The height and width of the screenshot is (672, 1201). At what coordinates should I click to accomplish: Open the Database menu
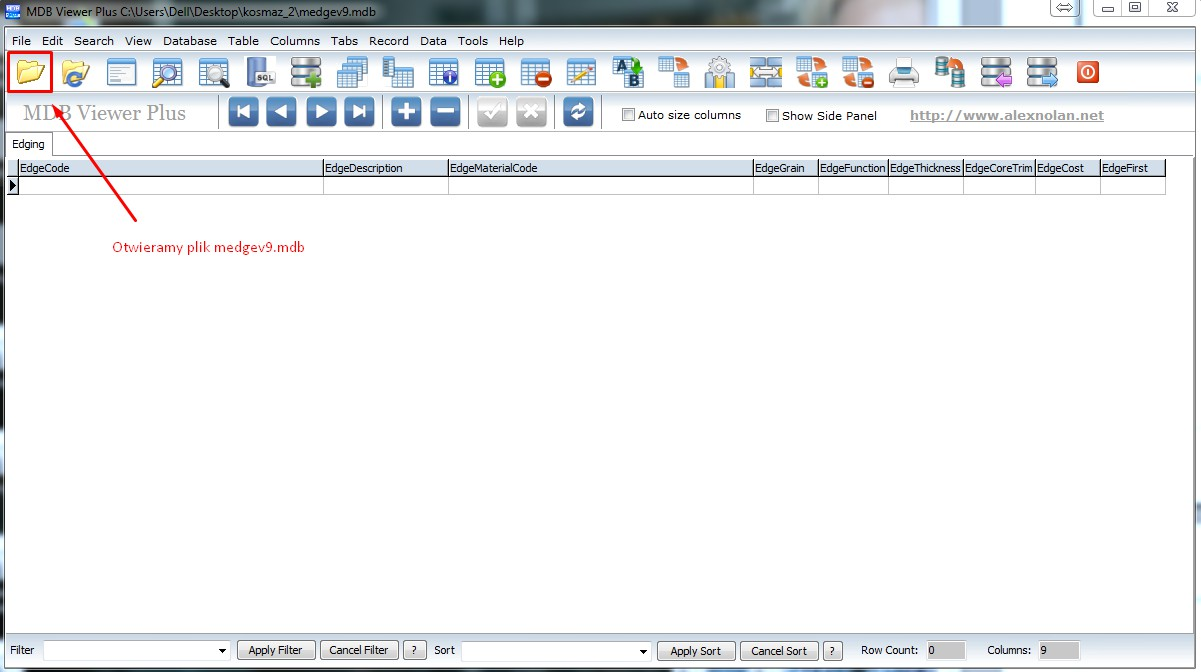tap(190, 41)
